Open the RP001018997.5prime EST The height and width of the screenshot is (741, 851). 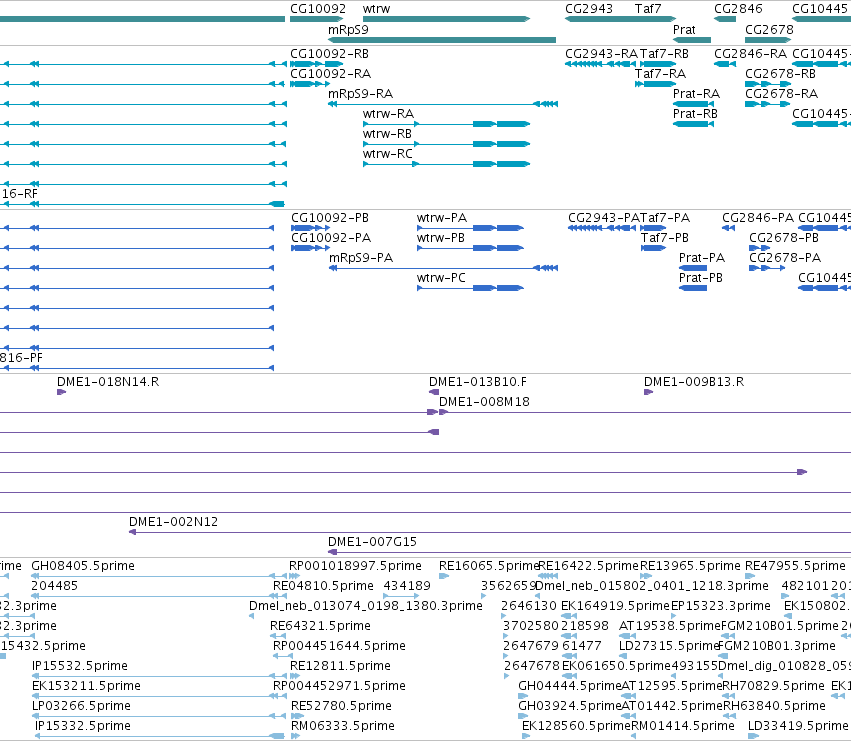[295, 576]
